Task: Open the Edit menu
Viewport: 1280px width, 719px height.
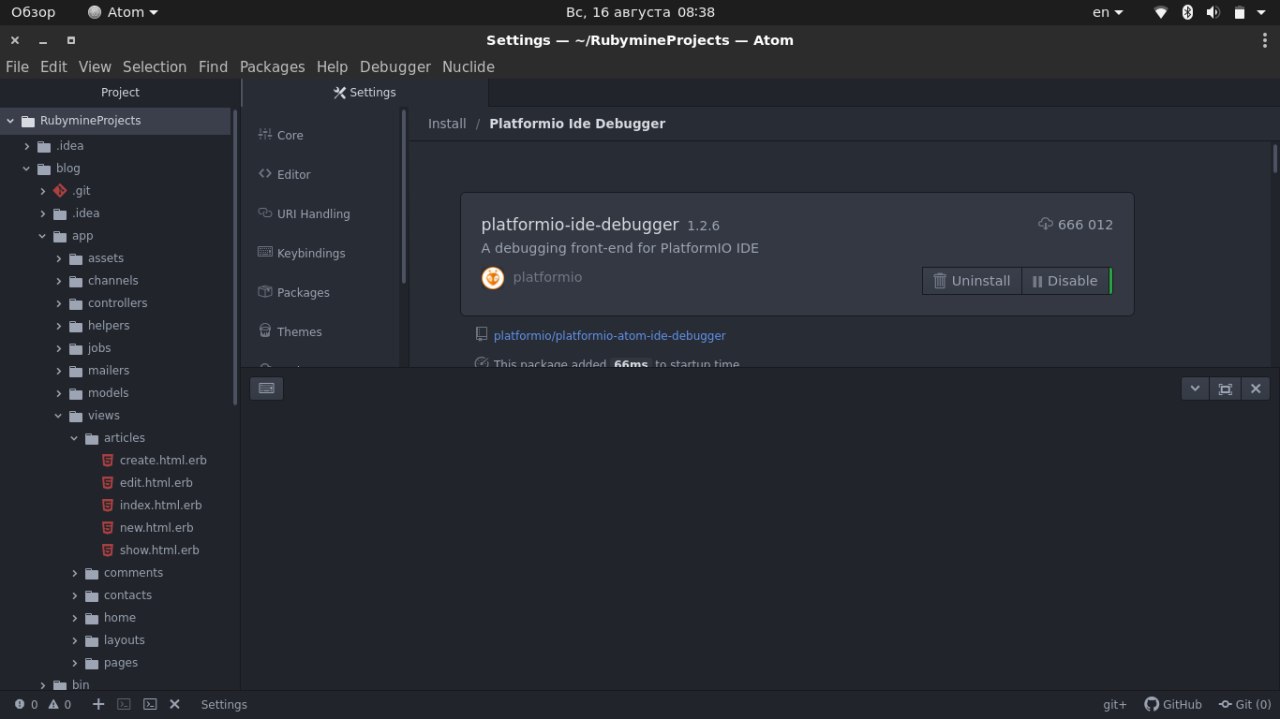Action: [54, 67]
